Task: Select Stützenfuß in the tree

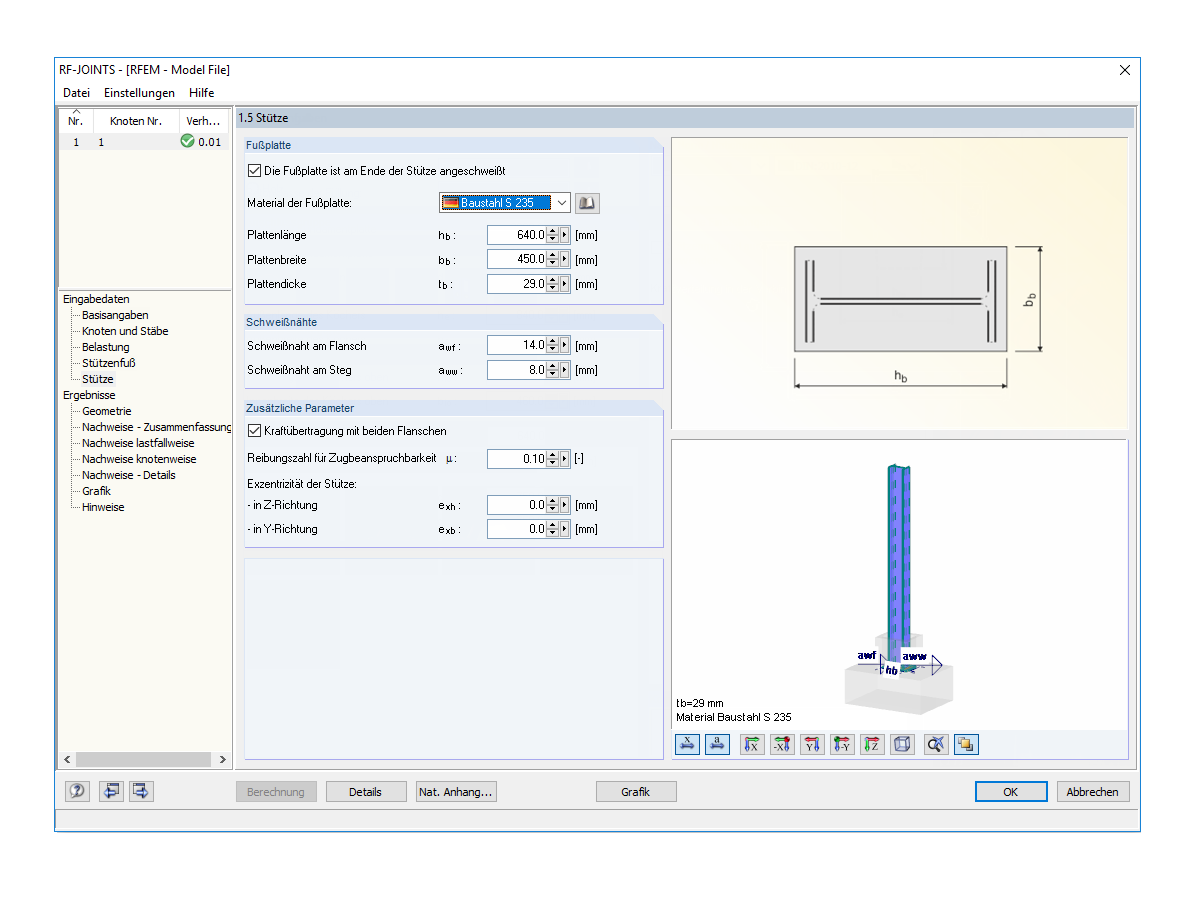Action: coord(109,363)
